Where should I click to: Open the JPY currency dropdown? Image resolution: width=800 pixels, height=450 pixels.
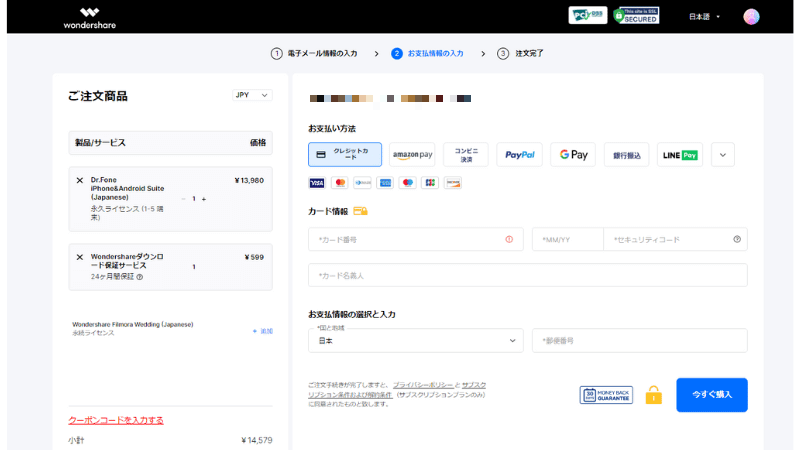pos(252,95)
